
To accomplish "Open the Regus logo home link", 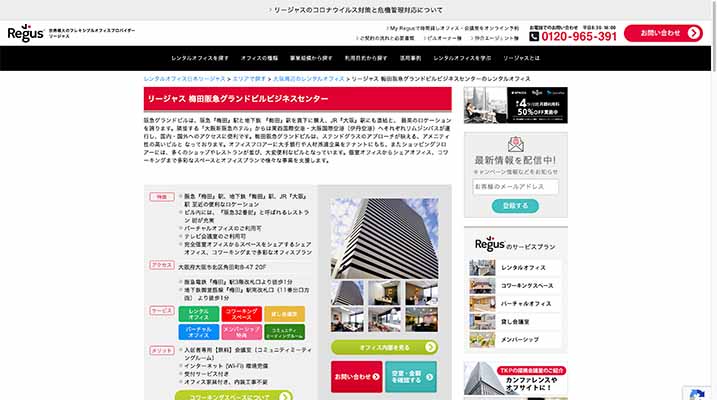I will 26,33.
